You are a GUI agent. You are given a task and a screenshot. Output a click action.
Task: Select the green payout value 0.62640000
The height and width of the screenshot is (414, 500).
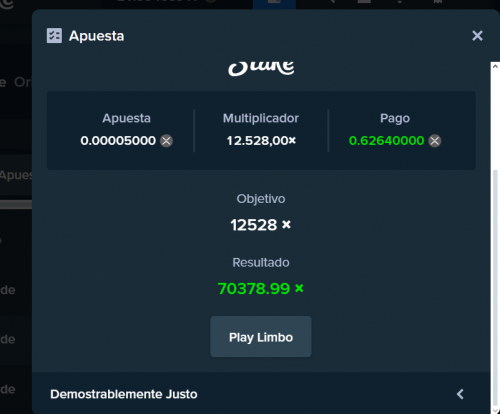[x=386, y=141]
